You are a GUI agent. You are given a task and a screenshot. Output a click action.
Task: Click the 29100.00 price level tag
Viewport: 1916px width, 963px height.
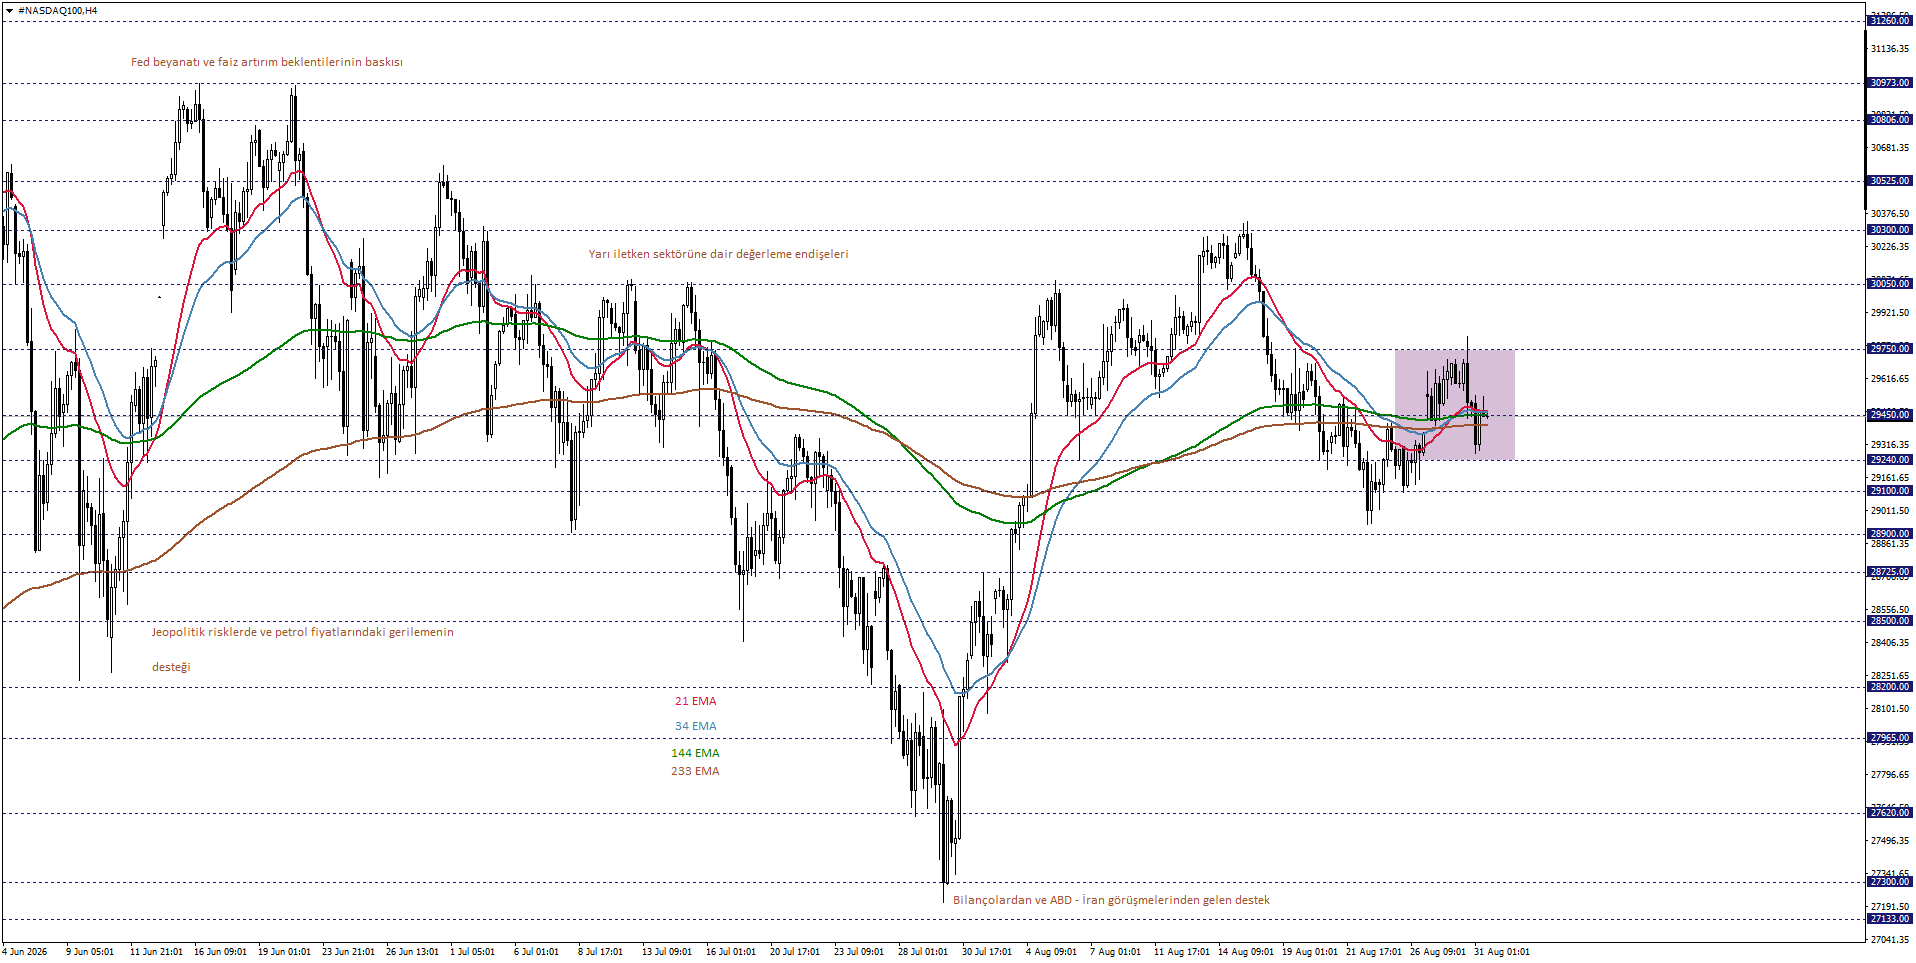(1889, 491)
